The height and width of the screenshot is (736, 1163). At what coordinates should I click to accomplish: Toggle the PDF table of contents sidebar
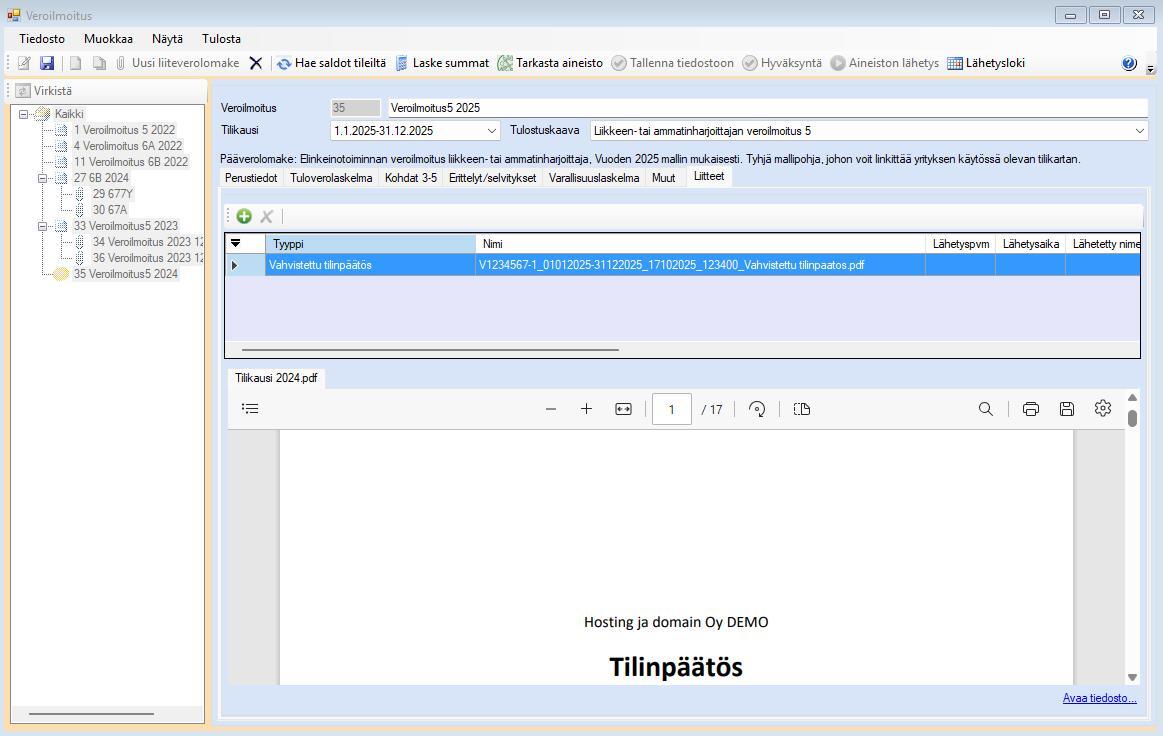tap(251, 409)
